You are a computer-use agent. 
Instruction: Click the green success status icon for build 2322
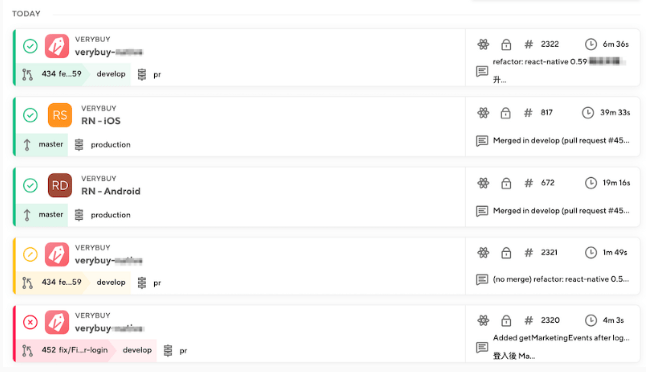tap(30, 46)
